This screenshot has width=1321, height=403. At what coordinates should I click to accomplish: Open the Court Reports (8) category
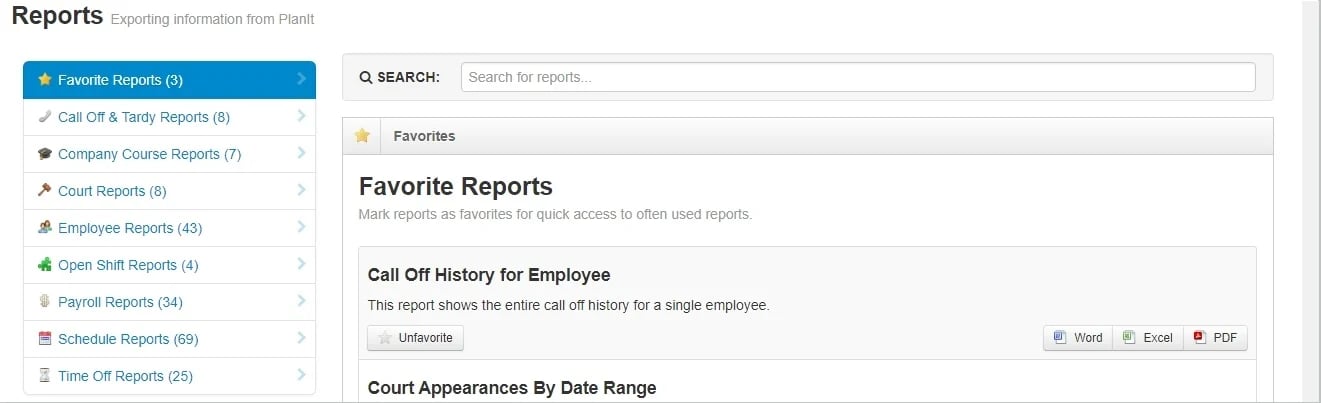click(x=169, y=191)
